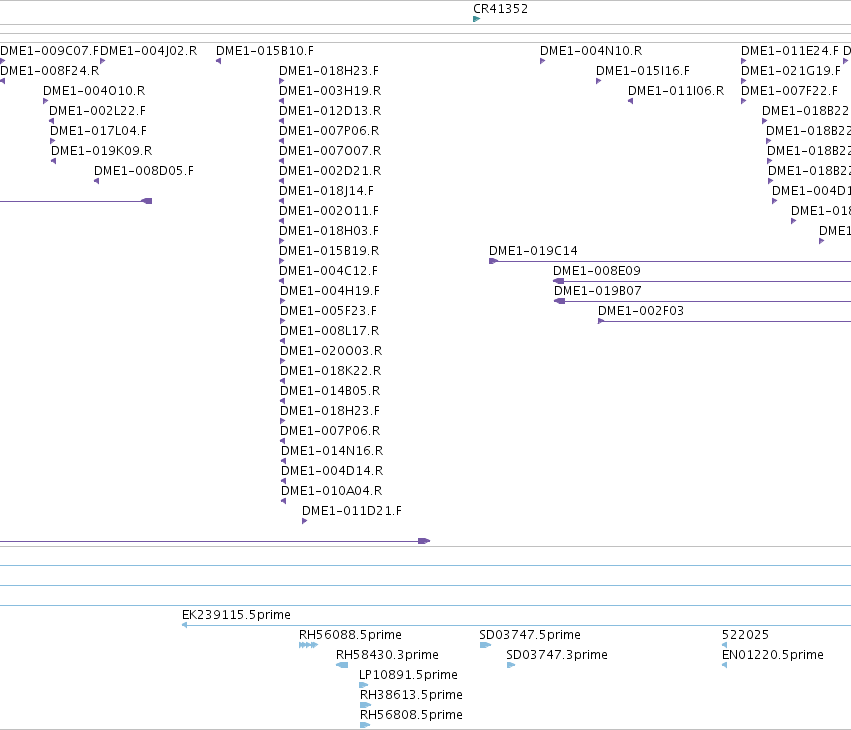Screen dimensions: 851x730
Task: Select the SD03747.3prime label
Action: [x=557, y=655]
